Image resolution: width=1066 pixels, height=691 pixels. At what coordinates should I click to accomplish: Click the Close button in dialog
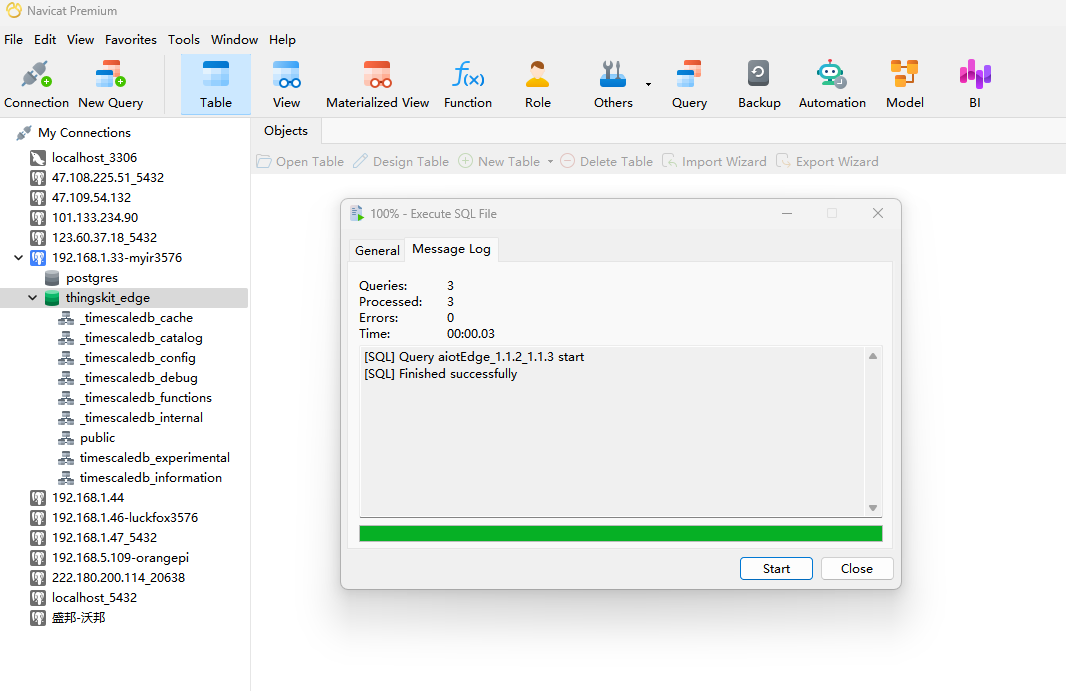coord(857,569)
